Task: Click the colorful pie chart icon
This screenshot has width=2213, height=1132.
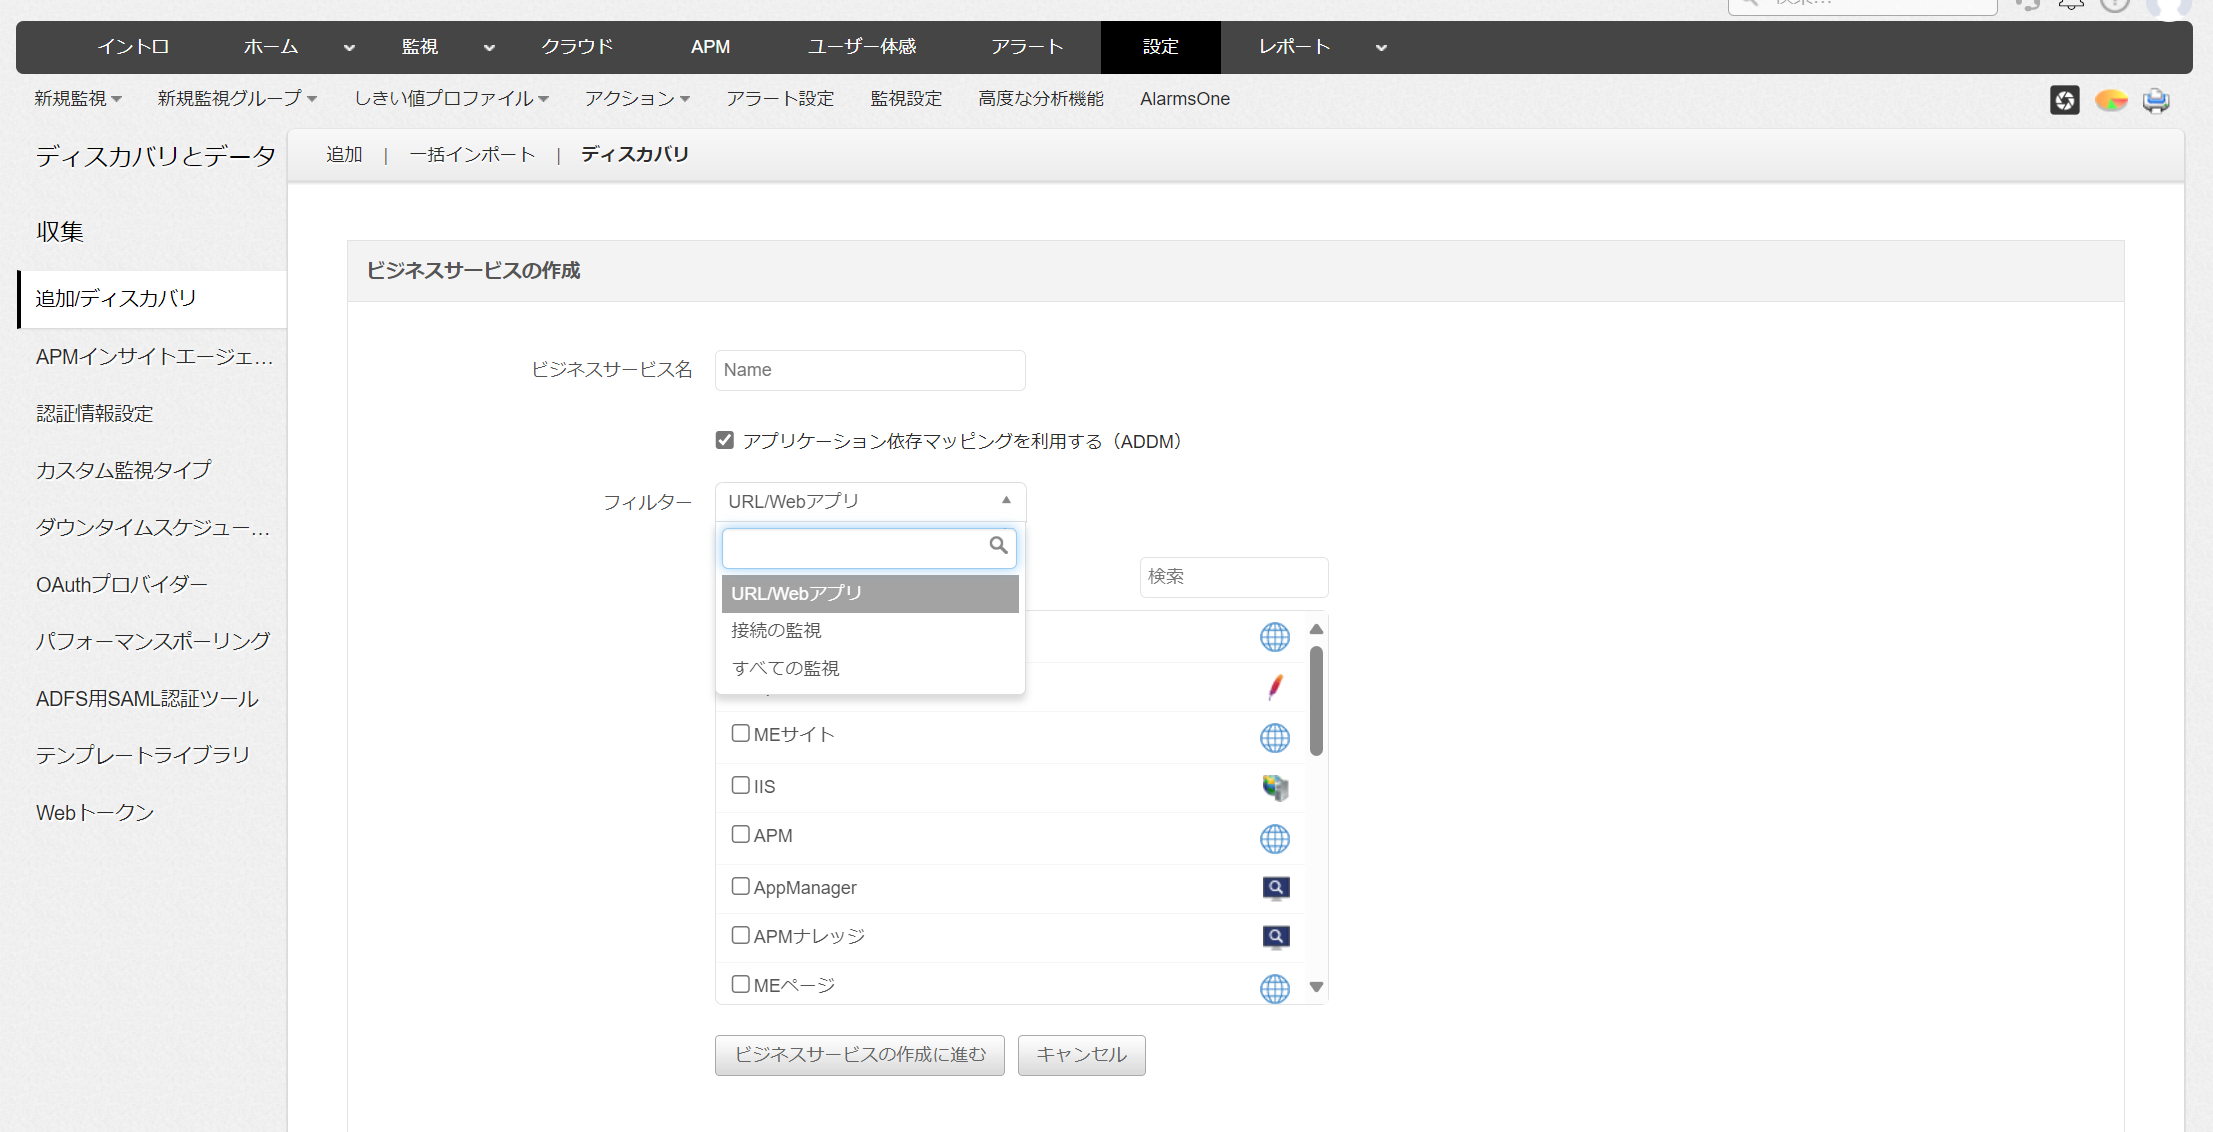Action: 2111,100
